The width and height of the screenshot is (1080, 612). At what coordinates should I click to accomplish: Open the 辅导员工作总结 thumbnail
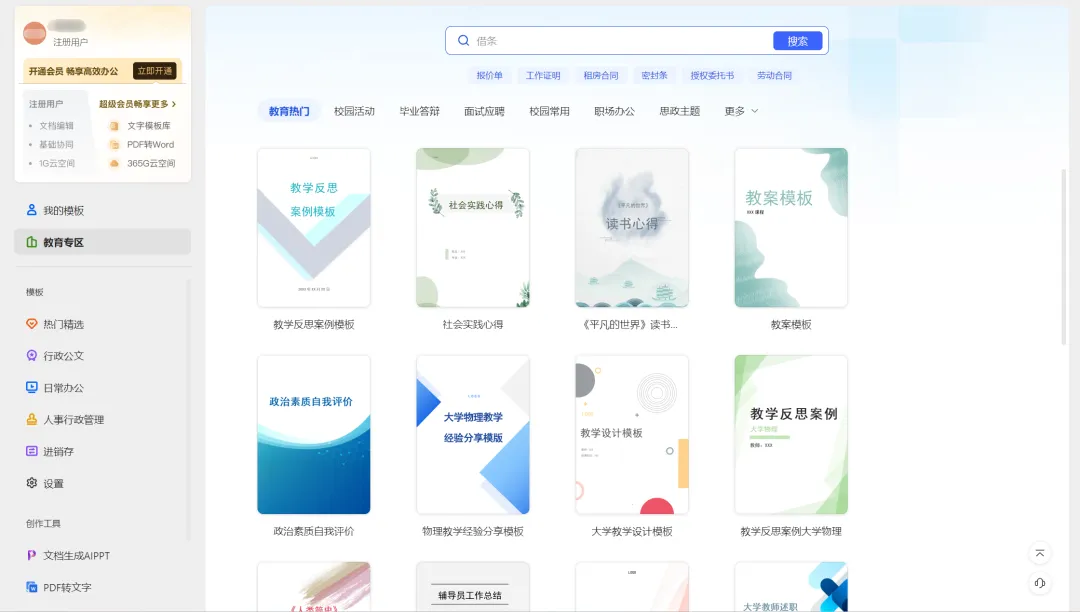[472, 587]
